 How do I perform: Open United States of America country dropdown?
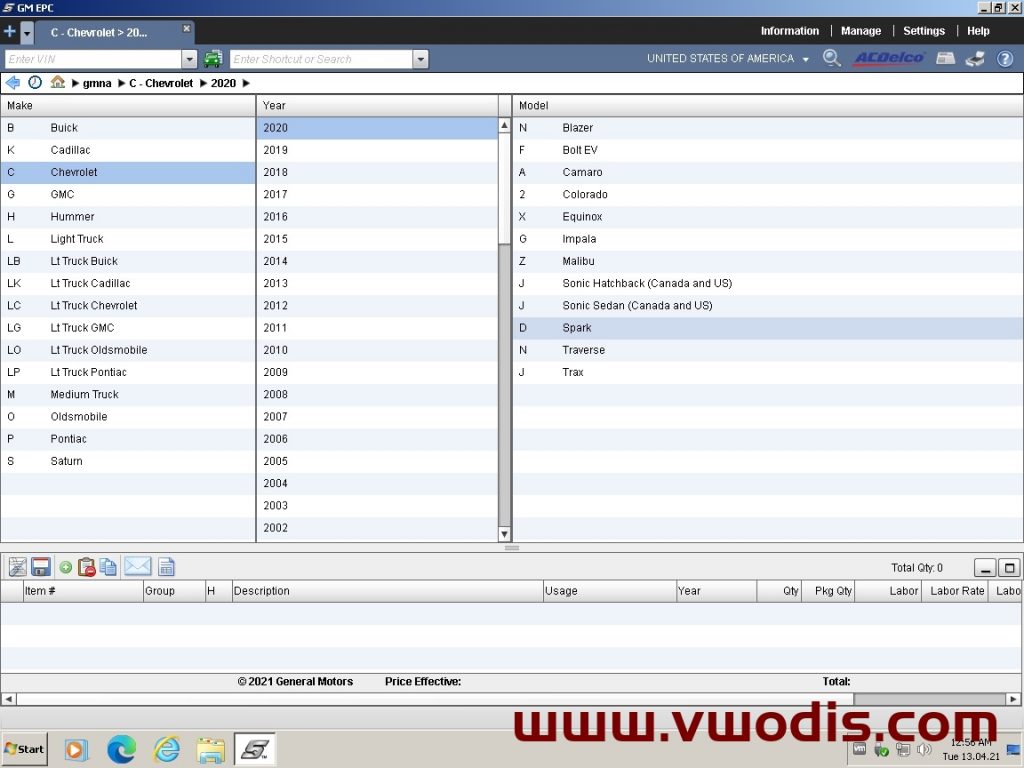pyautogui.click(x=728, y=58)
